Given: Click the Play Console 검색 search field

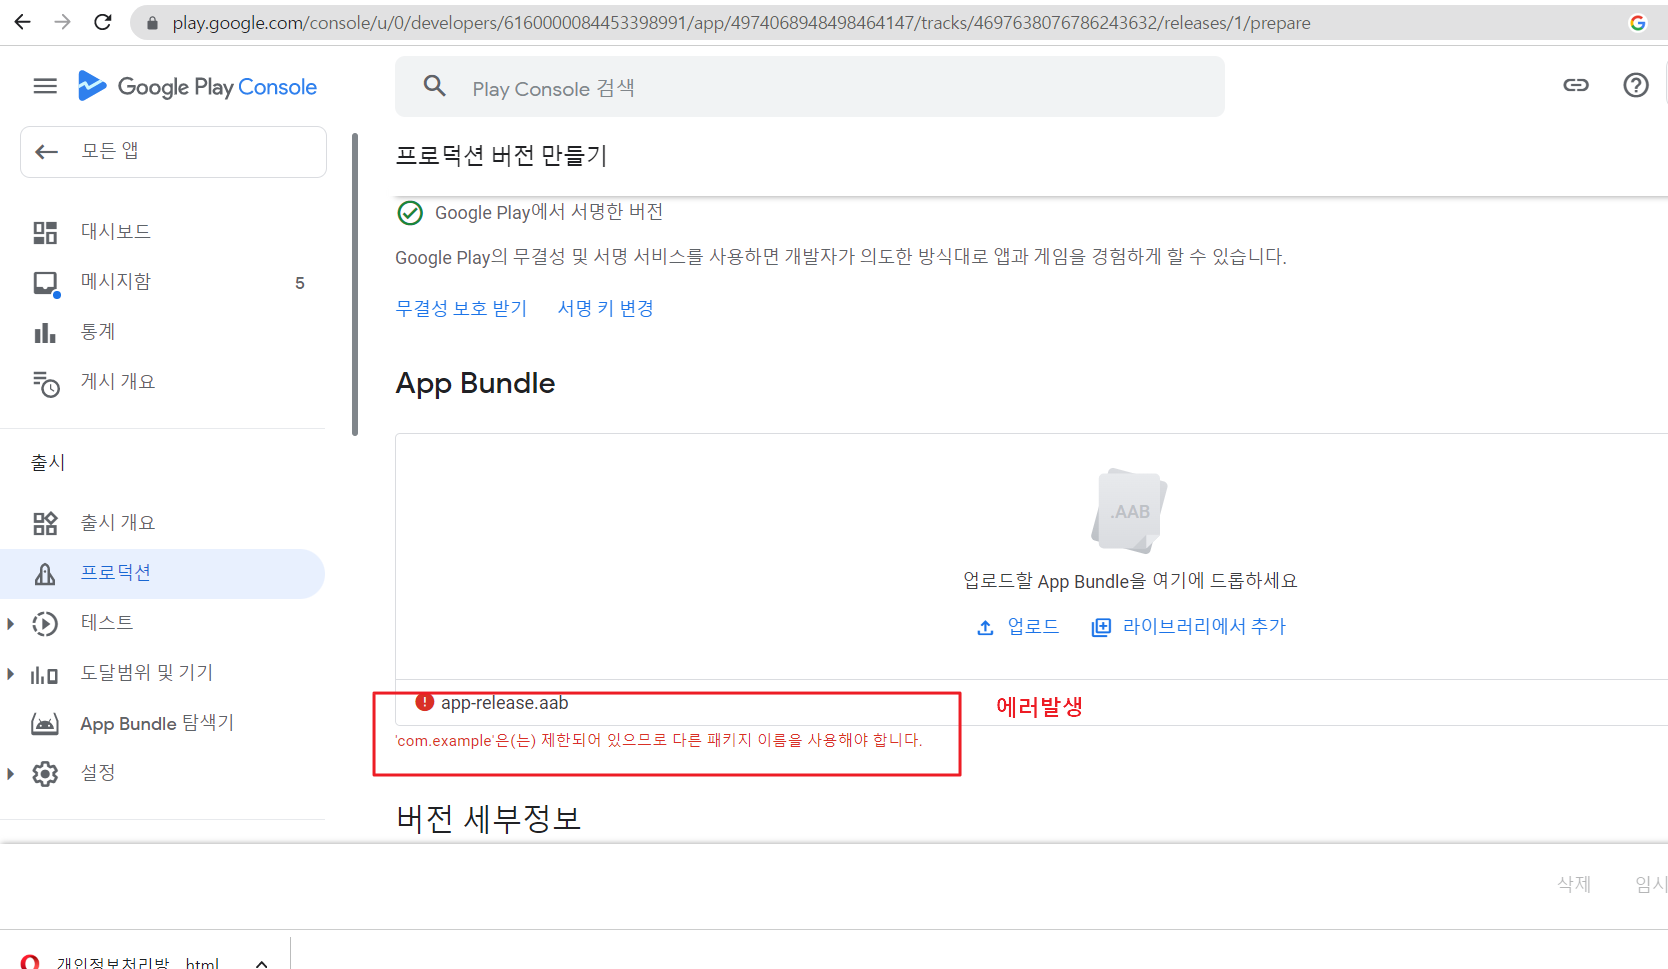Looking at the screenshot, I should pyautogui.click(x=810, y=87).
